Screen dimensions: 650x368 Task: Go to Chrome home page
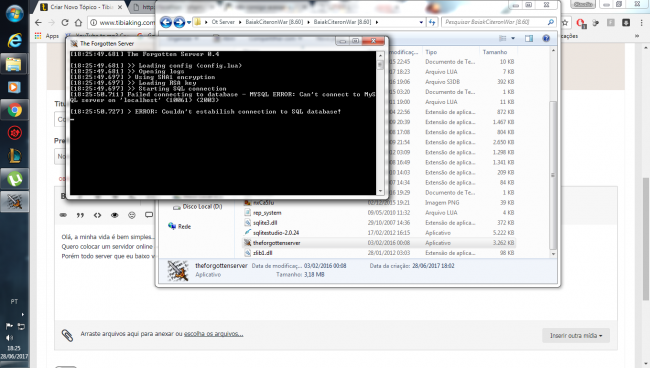(x=78, y=22)
